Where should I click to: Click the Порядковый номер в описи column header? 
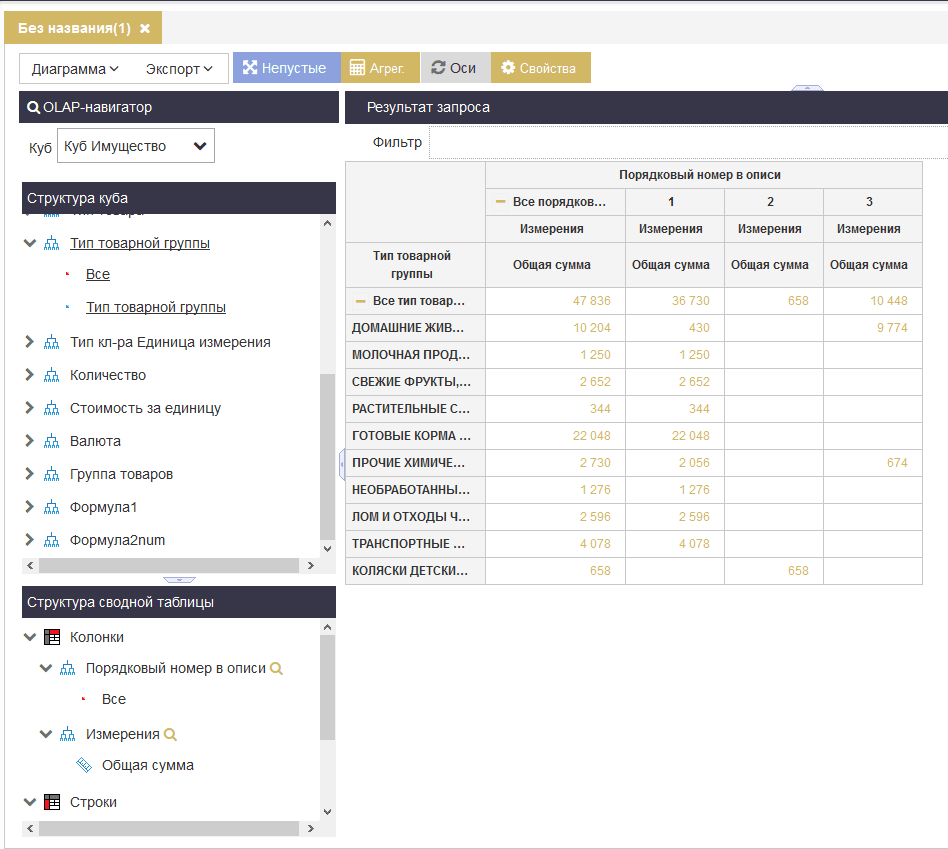click(x=704, y=175)
